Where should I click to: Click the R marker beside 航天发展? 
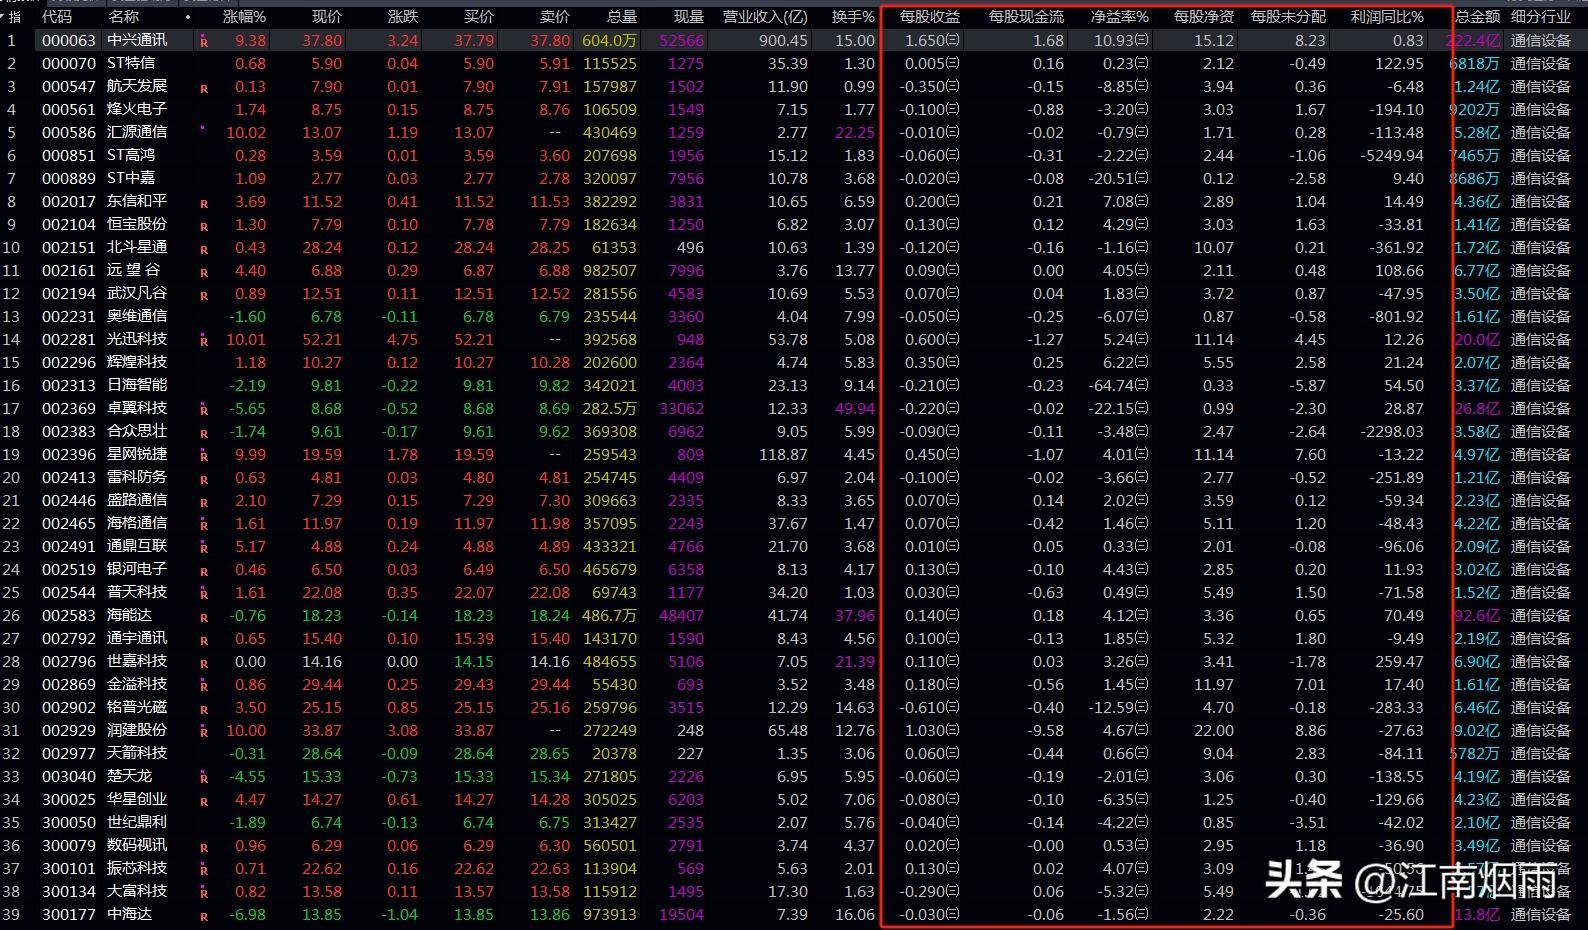tap(204, 88)
